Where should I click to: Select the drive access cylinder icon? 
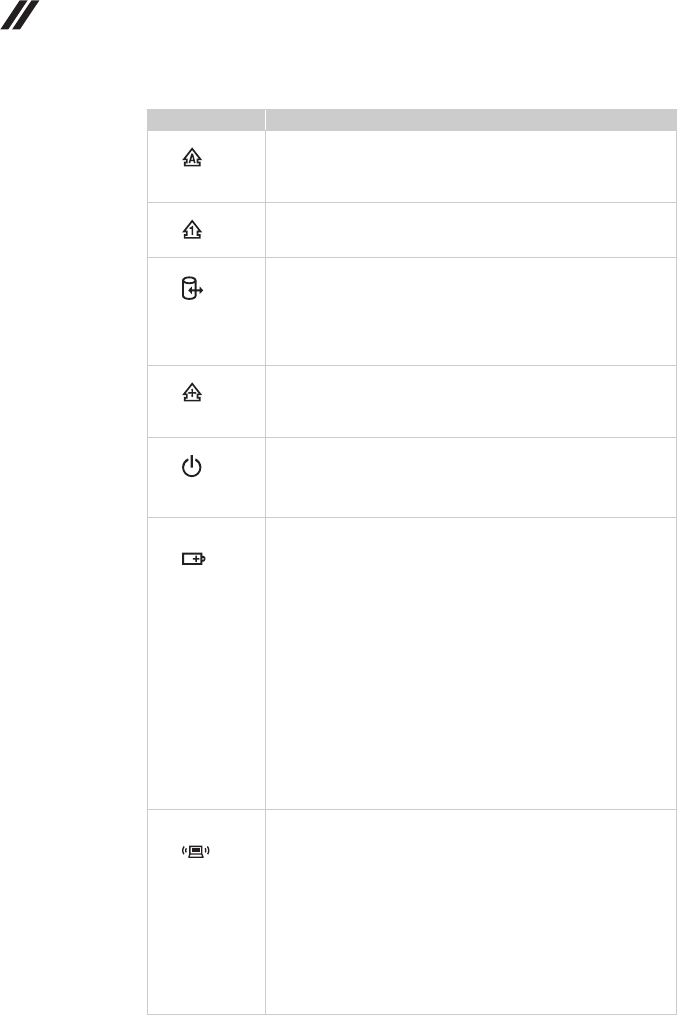[x=187, y=289]
